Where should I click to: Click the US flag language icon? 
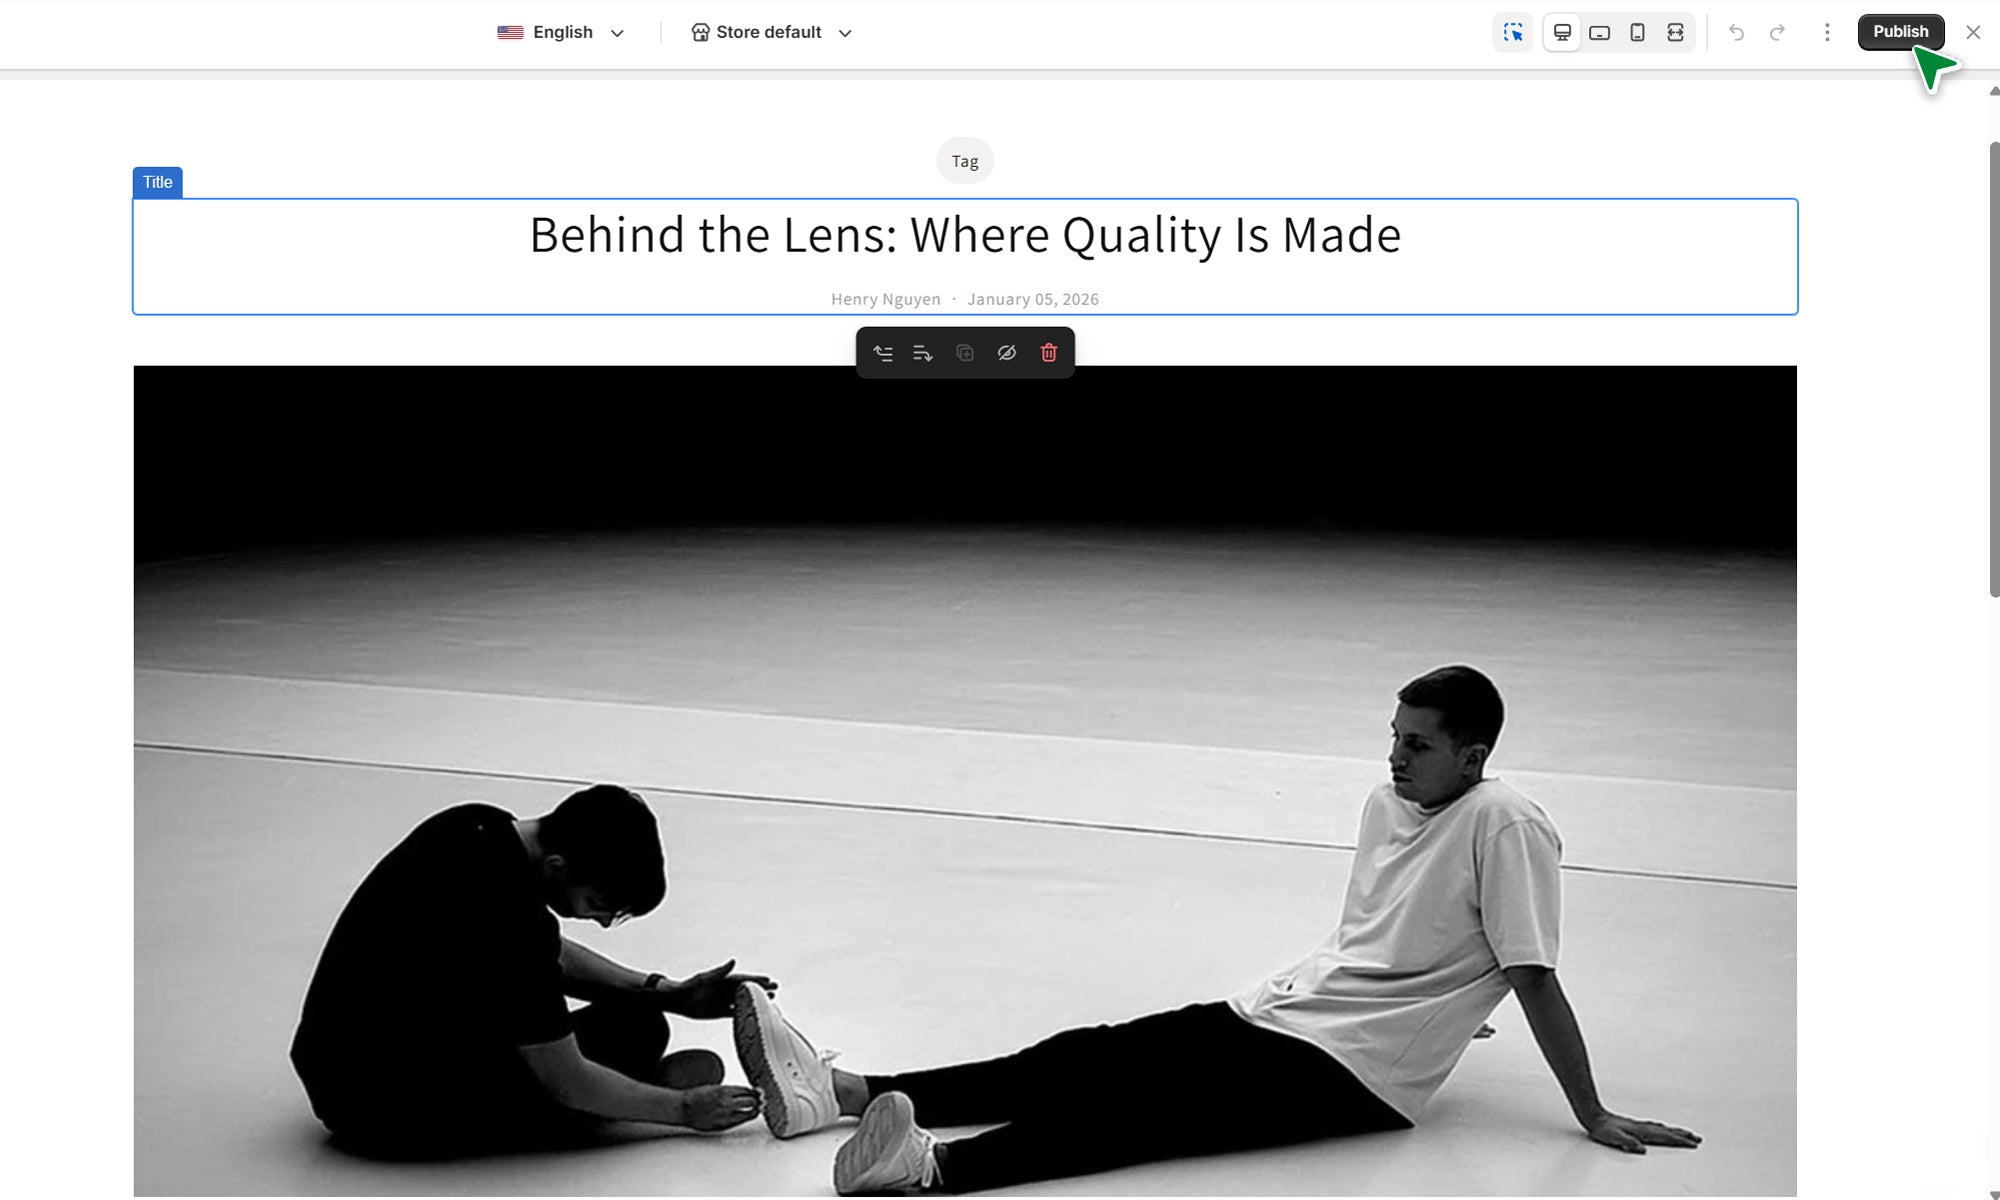tap(510, 32)
